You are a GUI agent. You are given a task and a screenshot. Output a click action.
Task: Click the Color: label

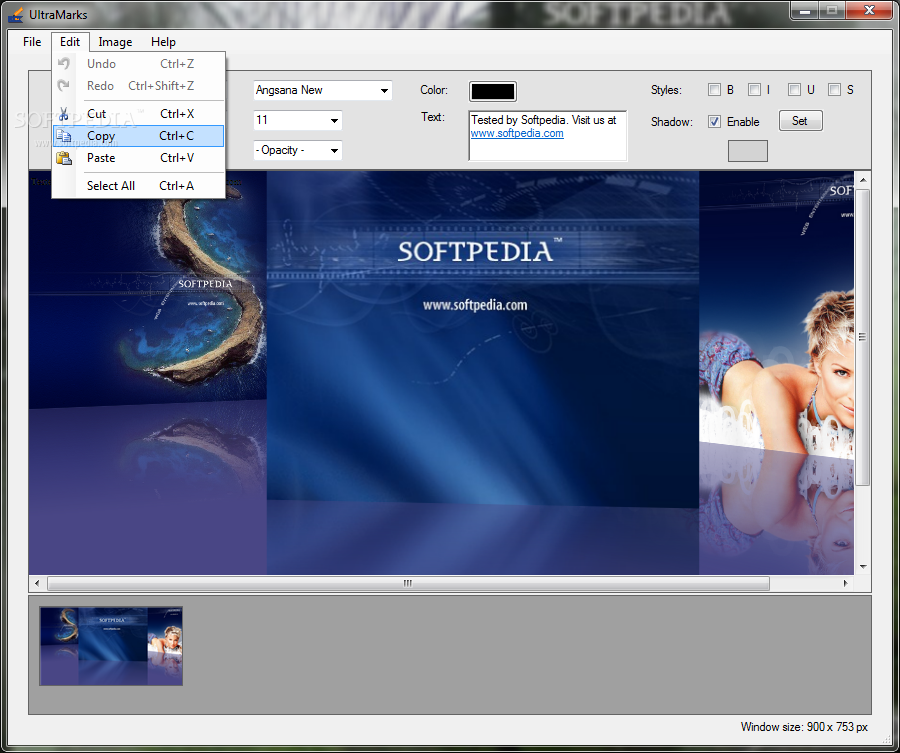[x=434, y=90]
